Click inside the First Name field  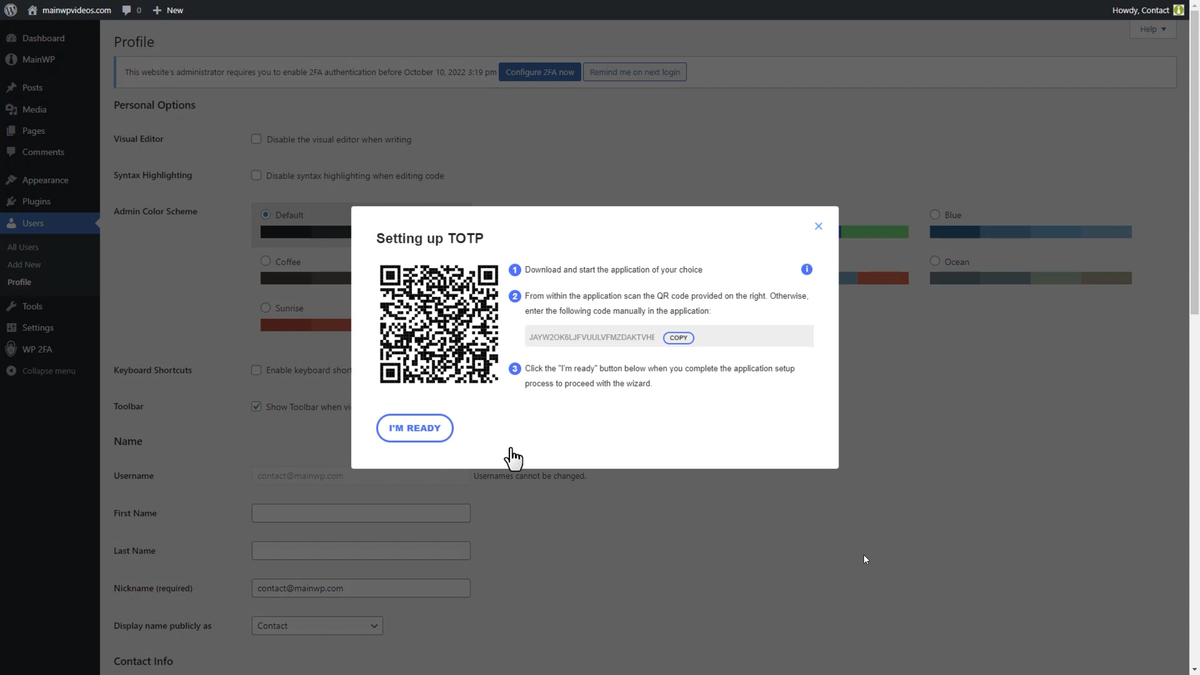[360, 512]
